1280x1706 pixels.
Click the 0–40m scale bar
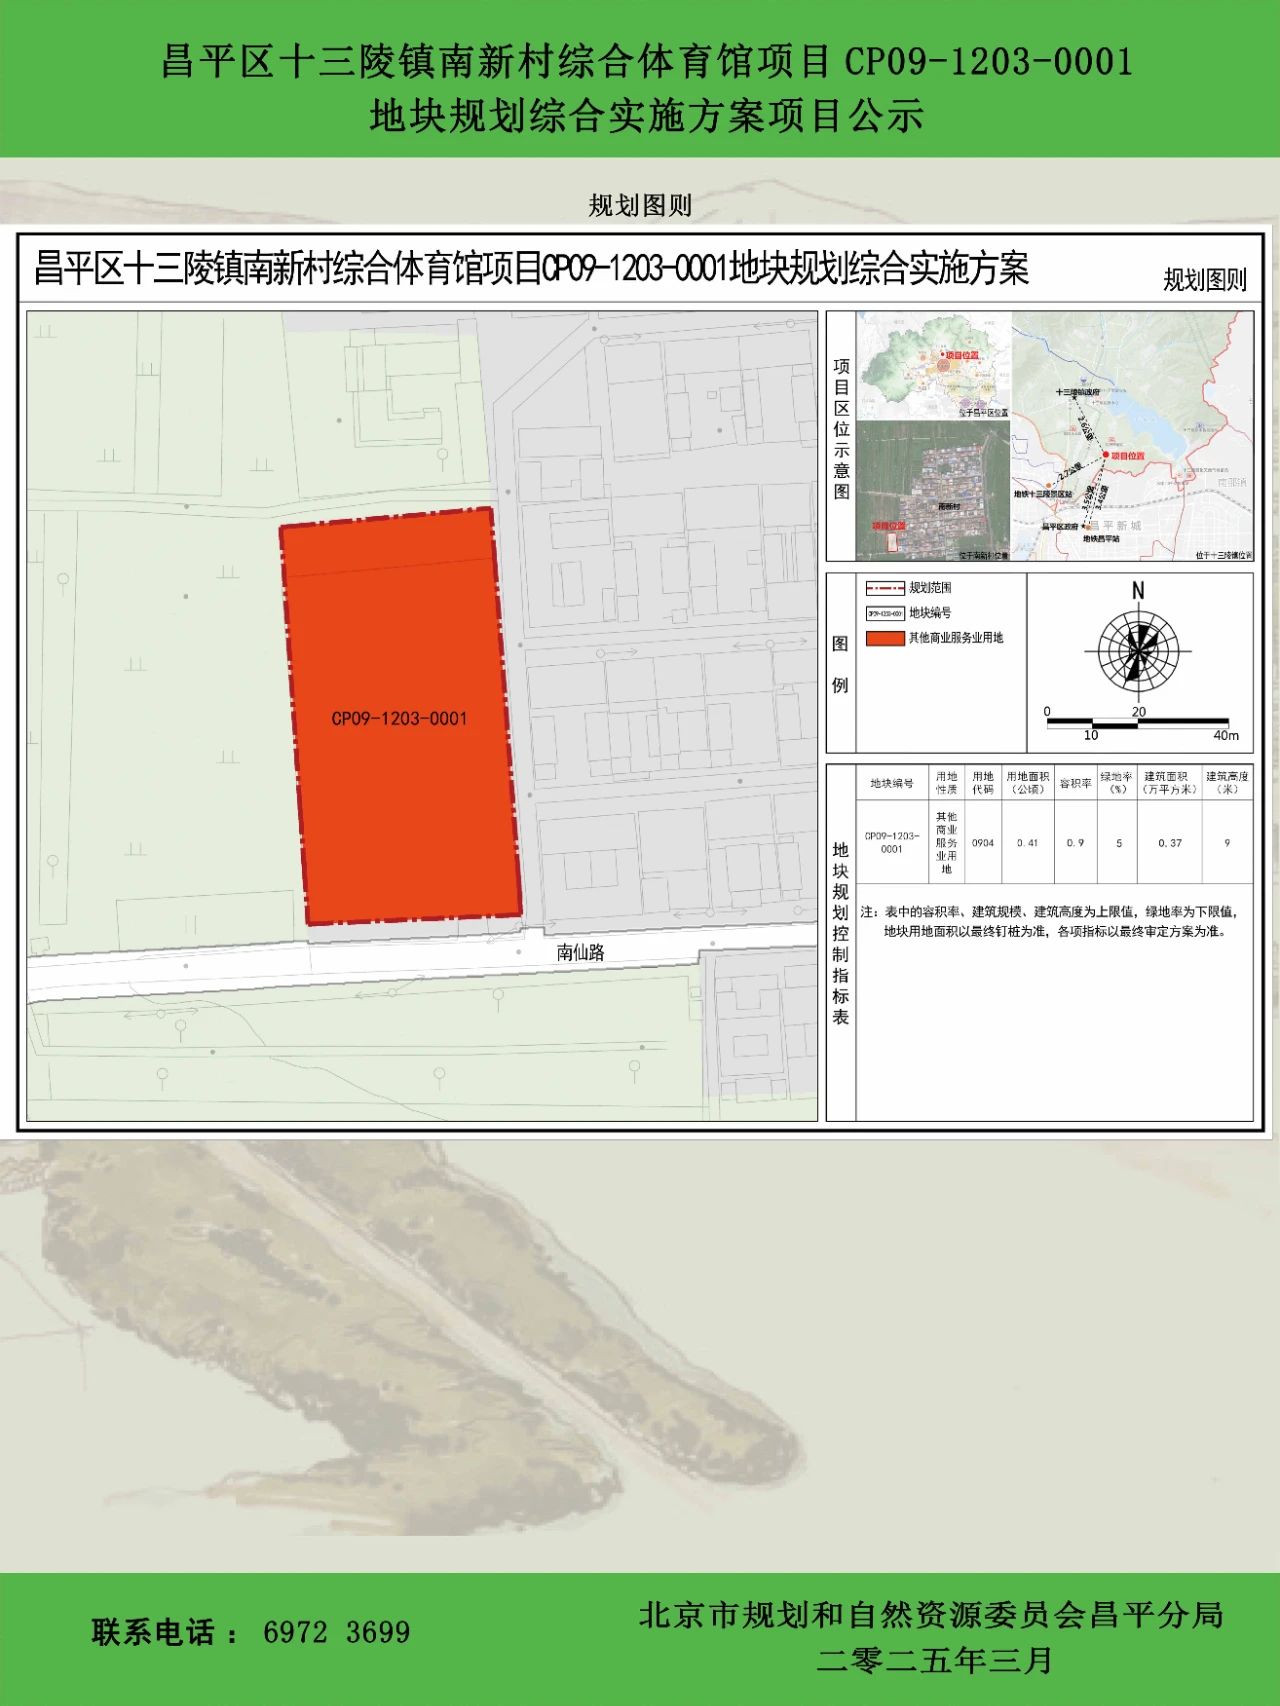coord(1137,722)
